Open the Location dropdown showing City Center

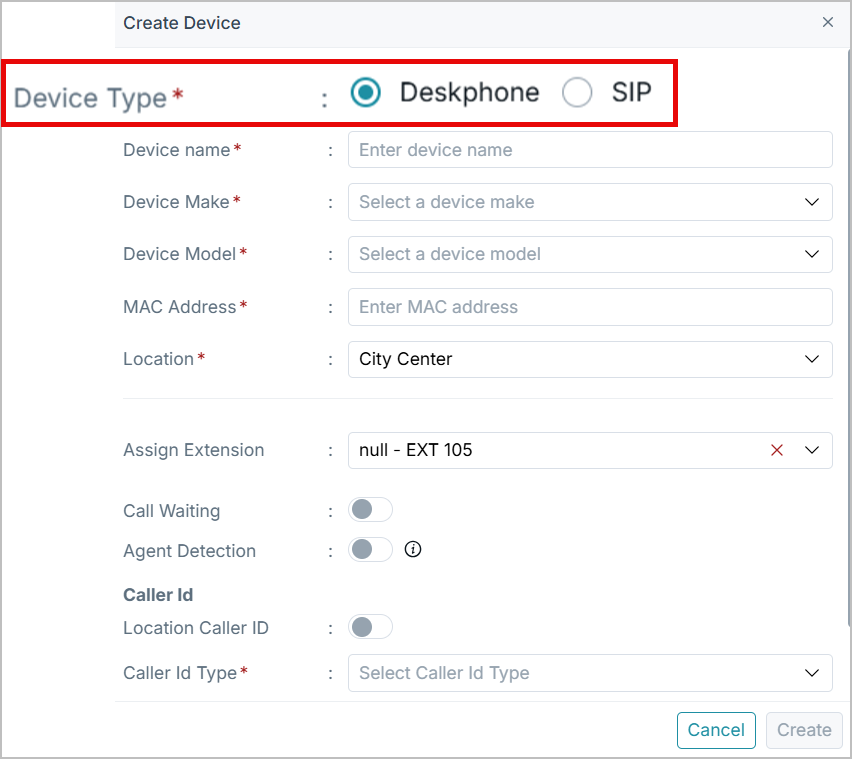[x=590, y=359]
